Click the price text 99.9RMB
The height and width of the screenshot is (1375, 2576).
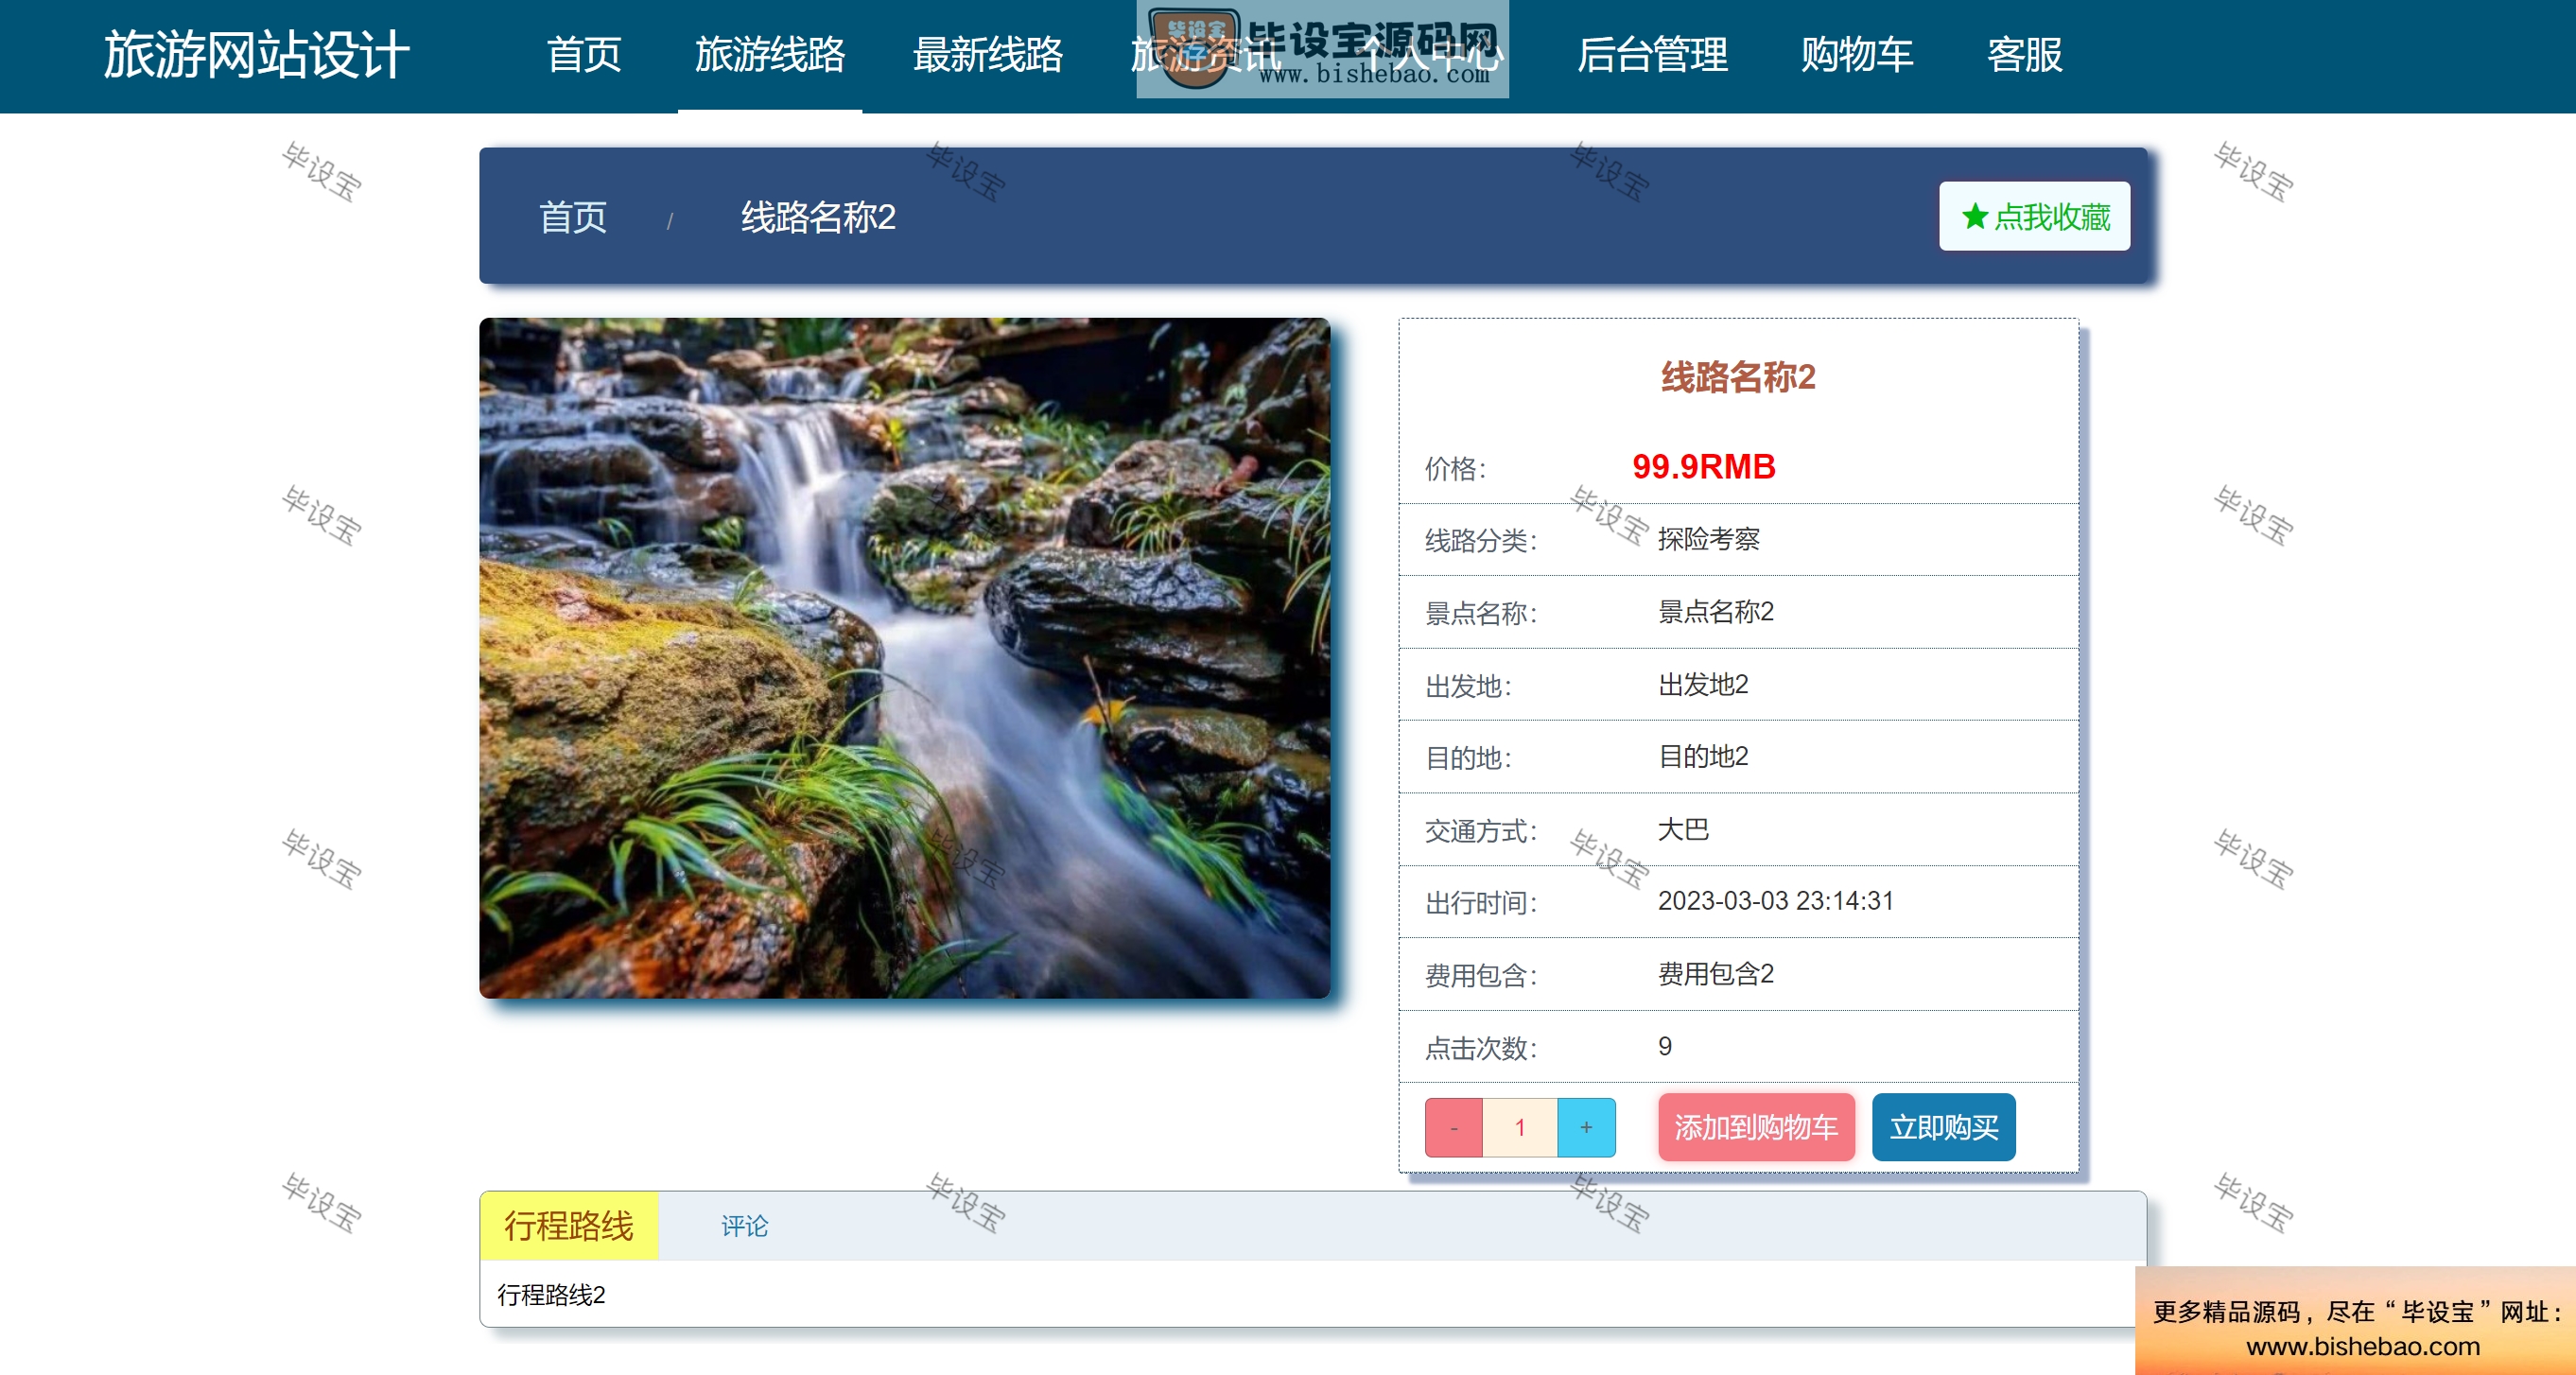[1703, 466]
